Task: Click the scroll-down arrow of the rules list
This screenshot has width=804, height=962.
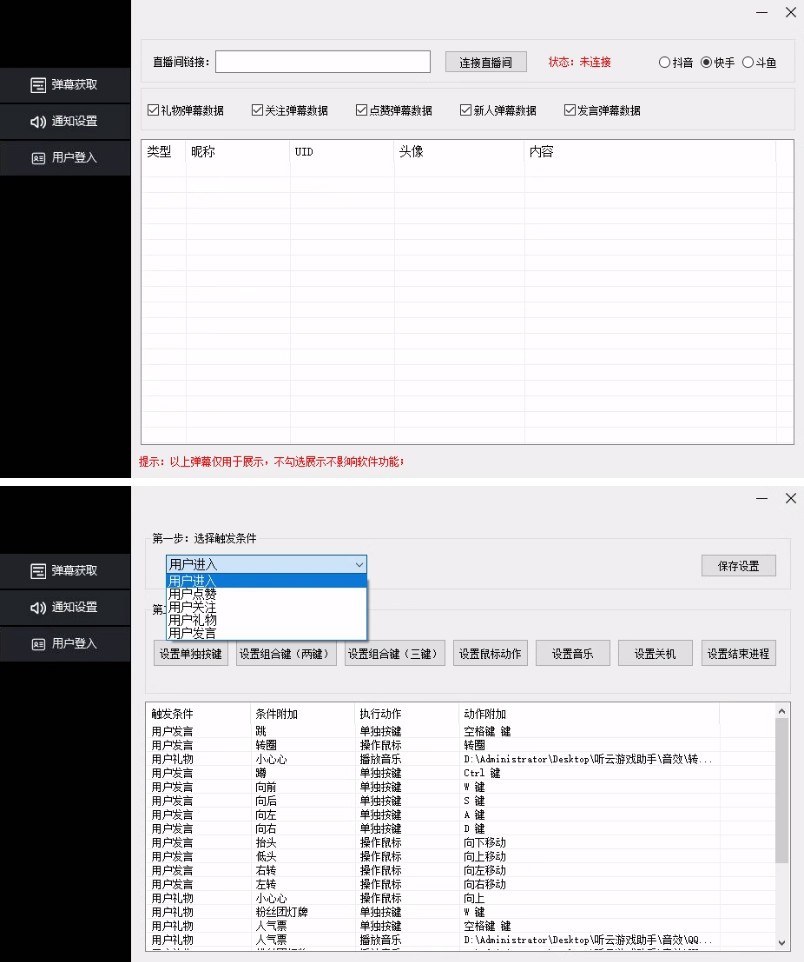Action: [x=782, y=942]
